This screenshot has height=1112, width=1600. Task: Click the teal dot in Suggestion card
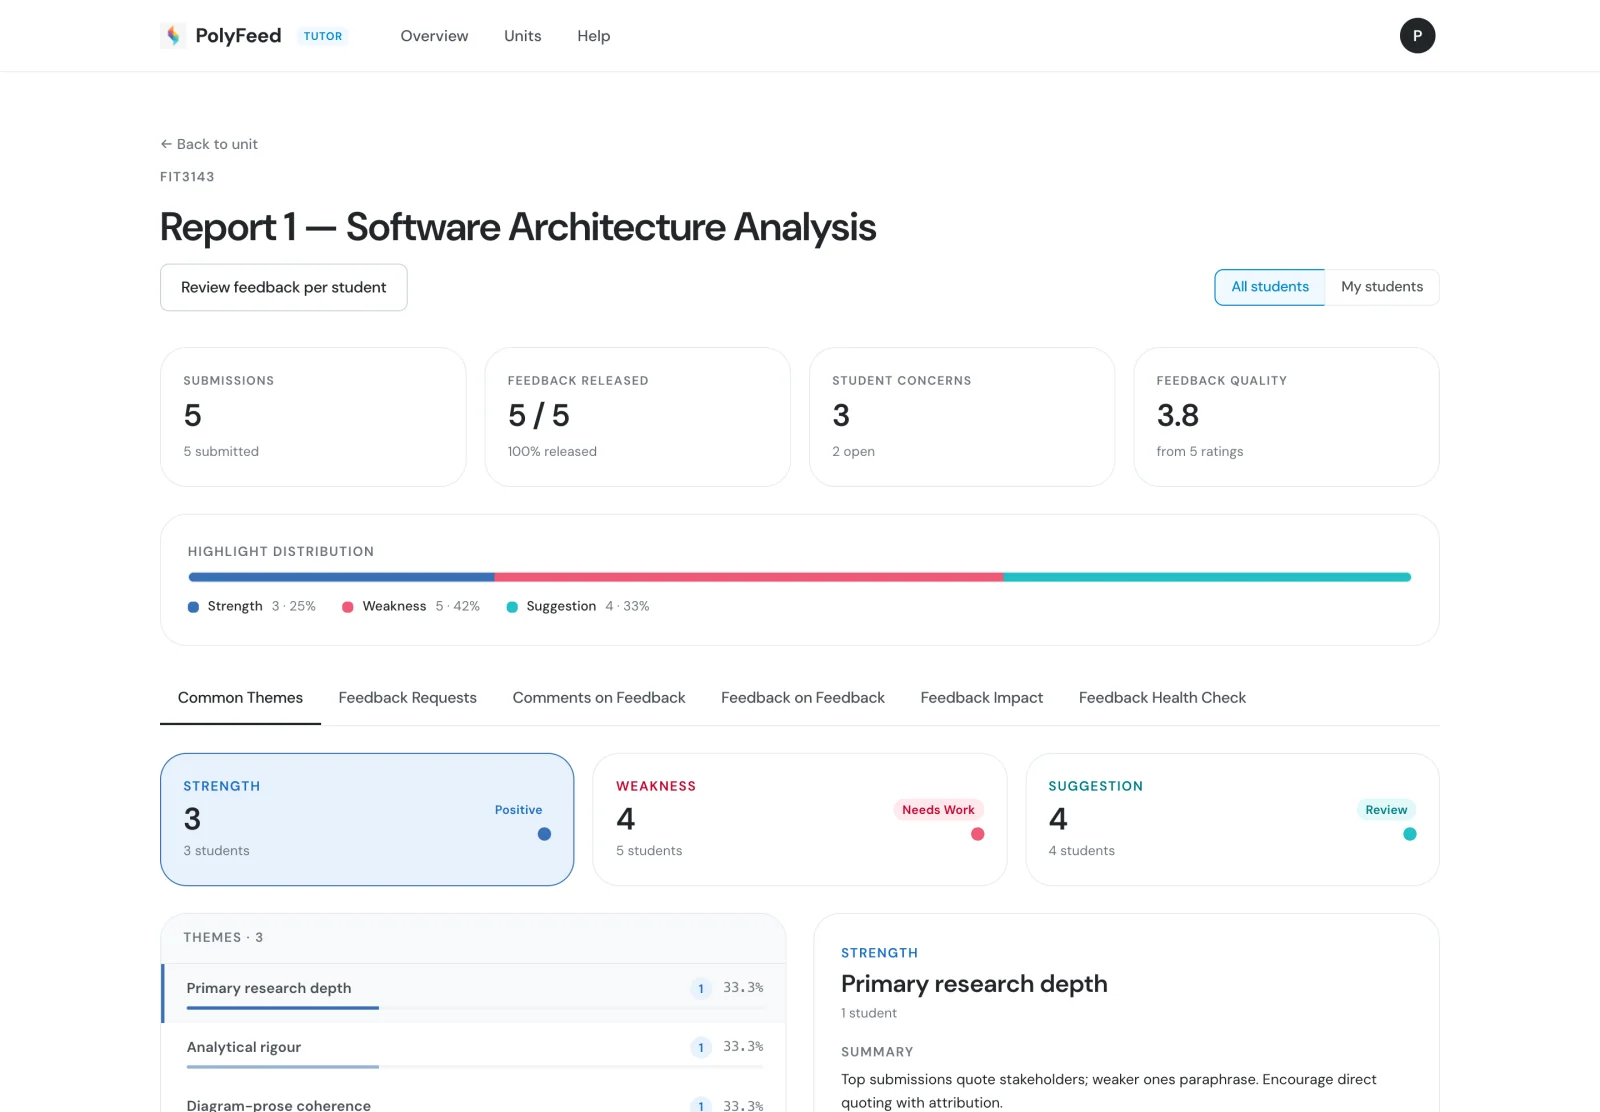point(1409,834)
